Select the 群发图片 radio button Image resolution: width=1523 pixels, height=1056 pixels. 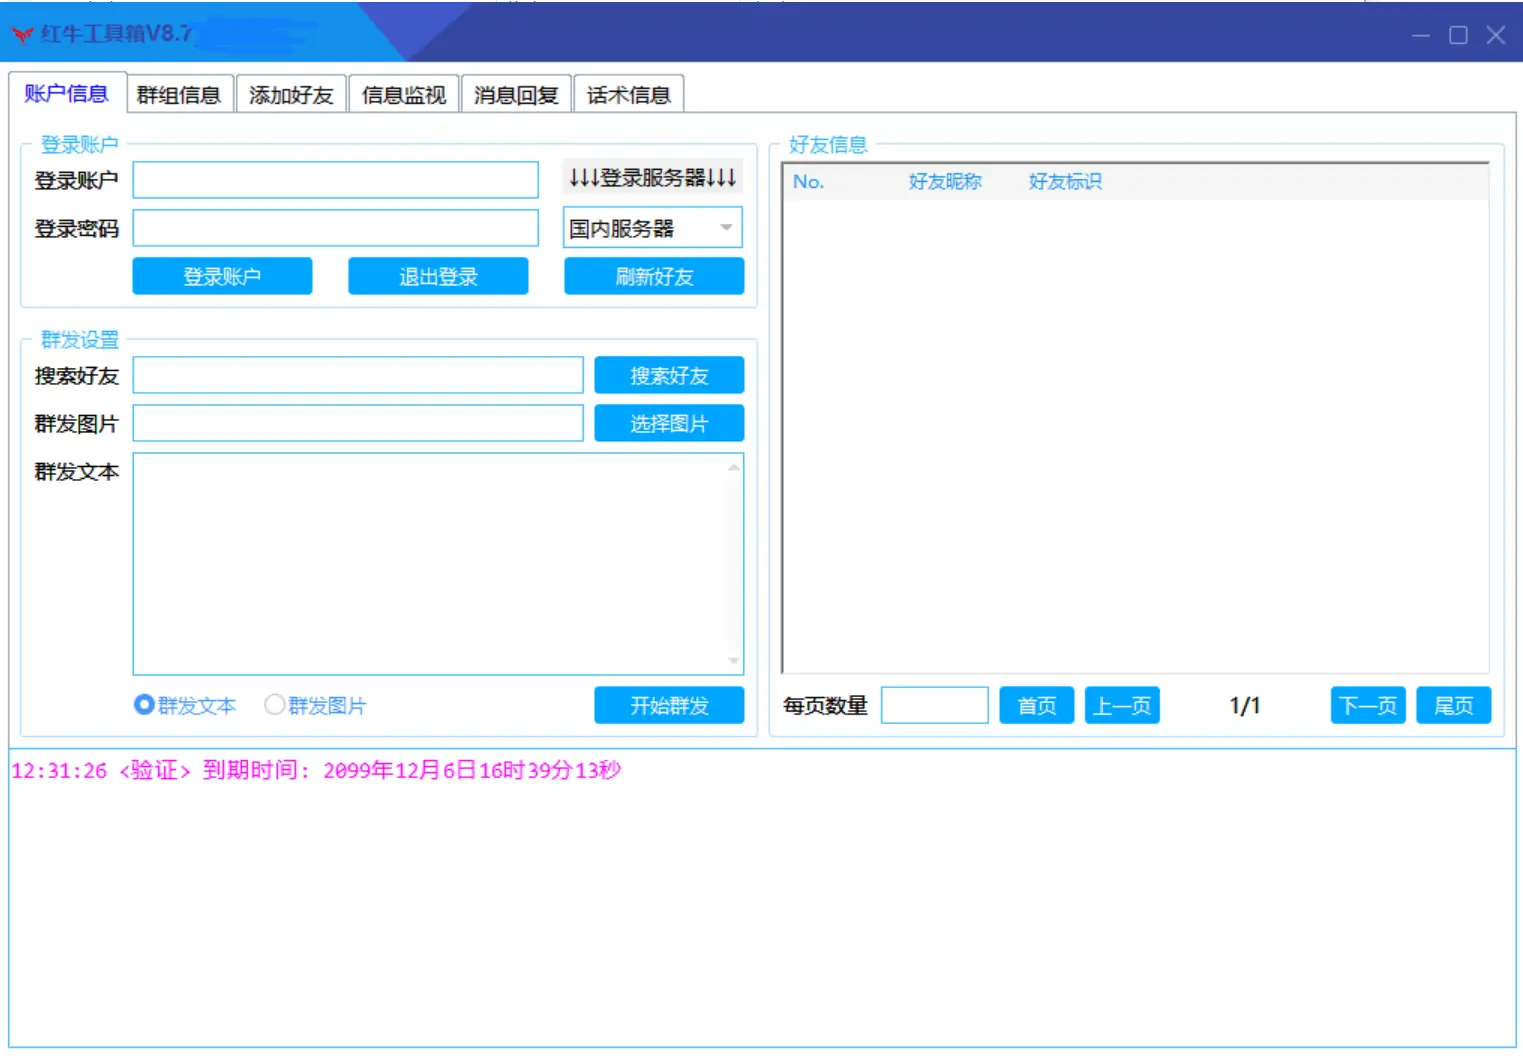(315, 705)
